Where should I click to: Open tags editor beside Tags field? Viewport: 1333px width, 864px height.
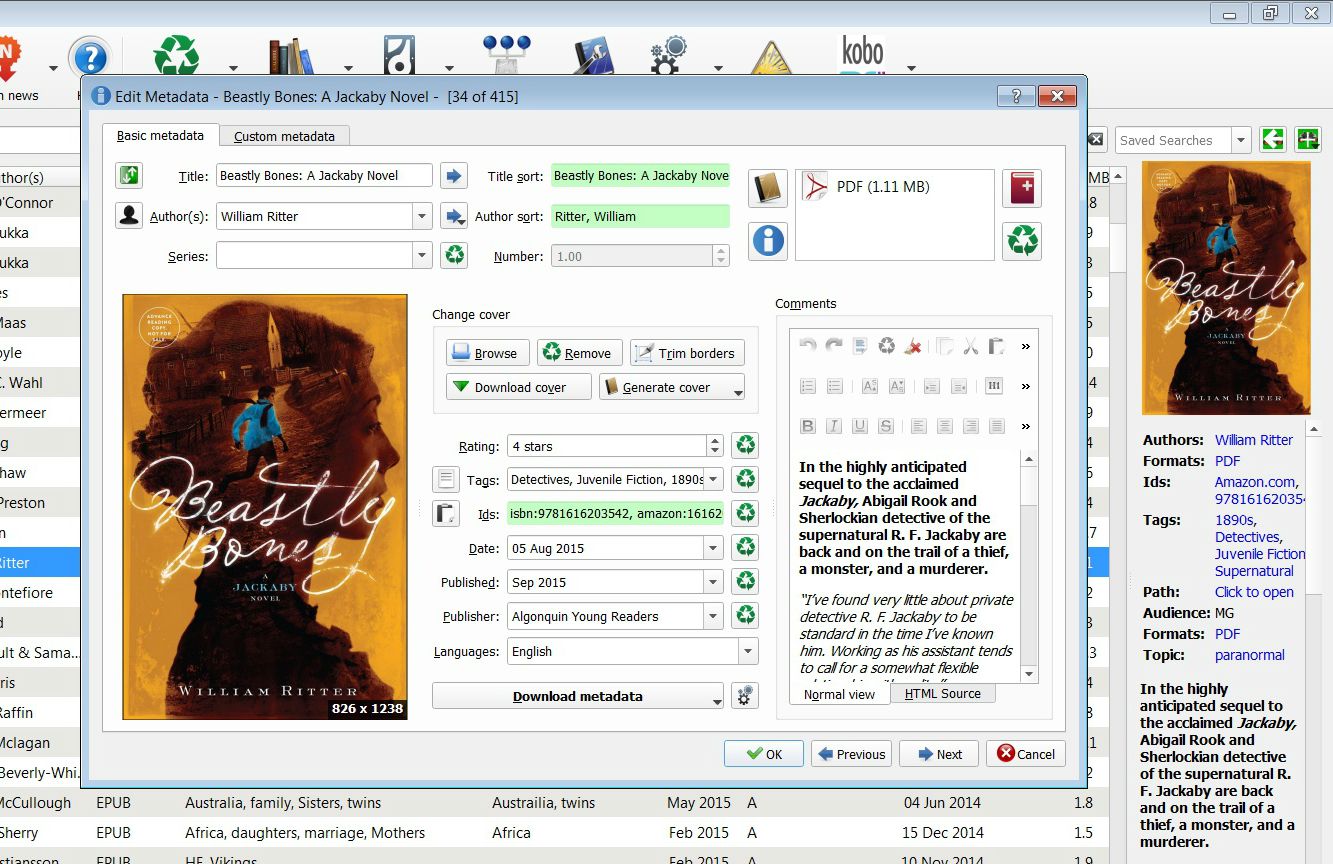click(x=445, y=479)
